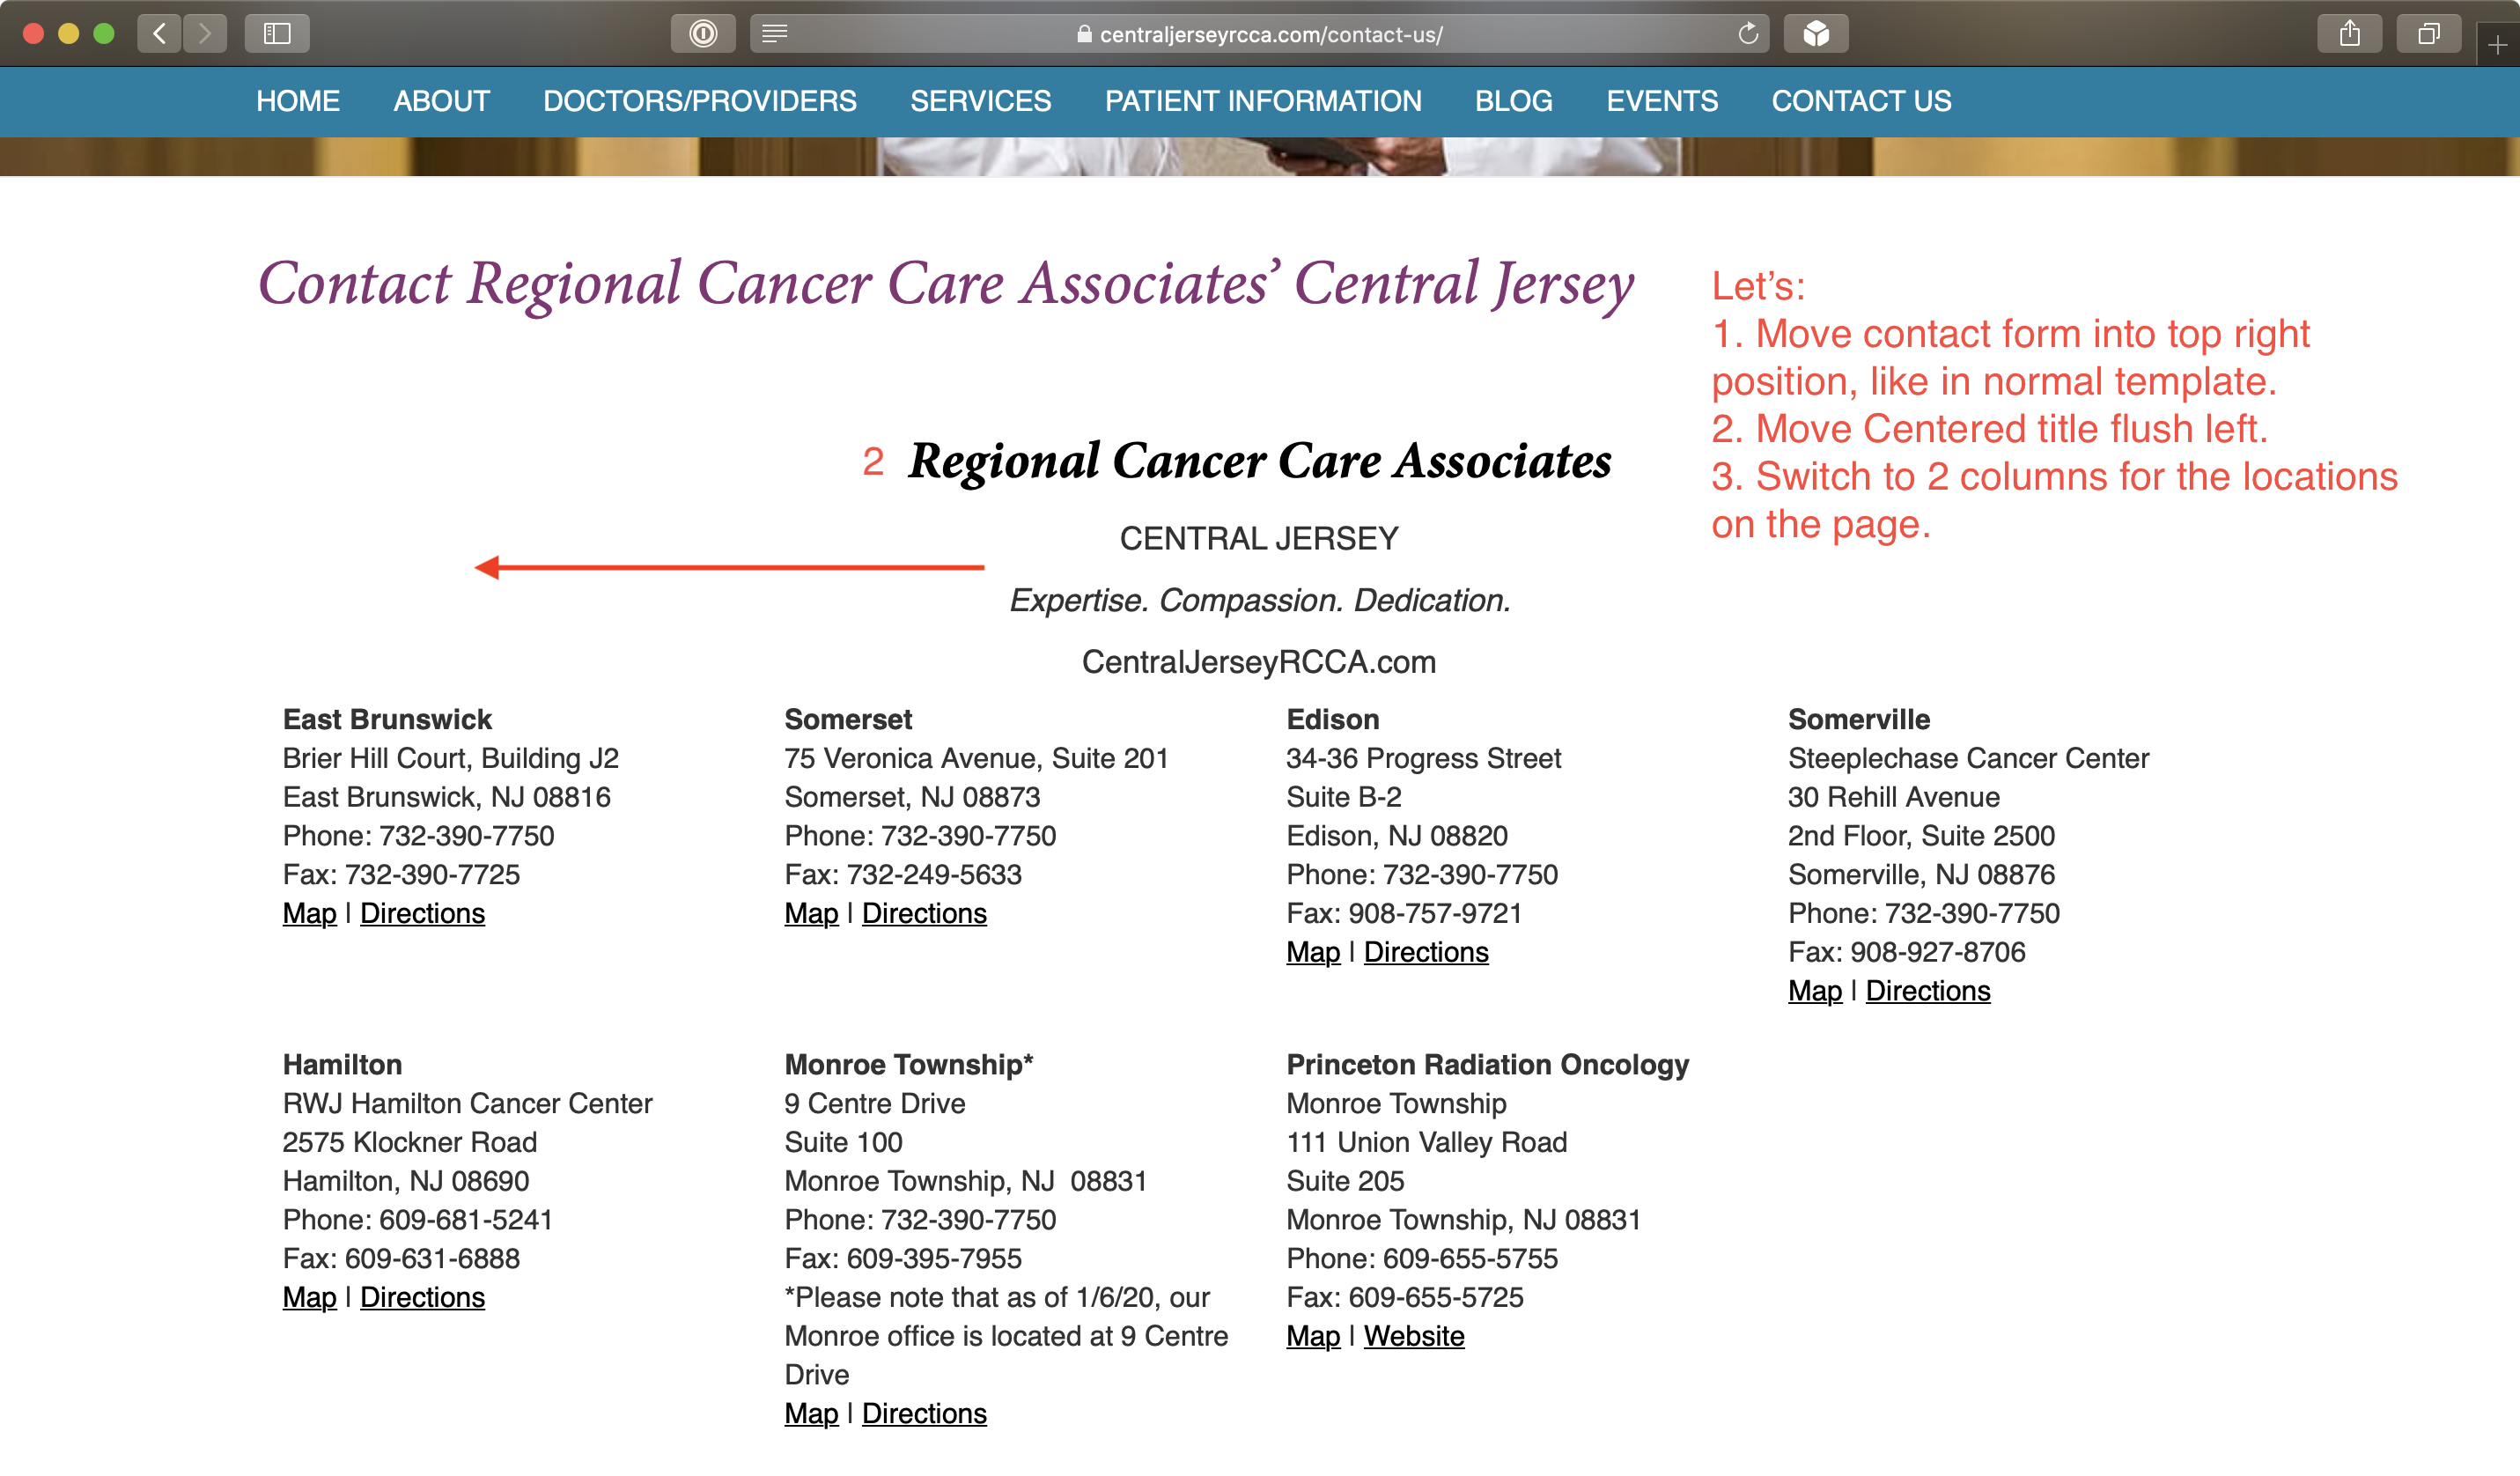Go to the EVENTS page
Screen dimensions: 2520x1476
[1662, 101]
